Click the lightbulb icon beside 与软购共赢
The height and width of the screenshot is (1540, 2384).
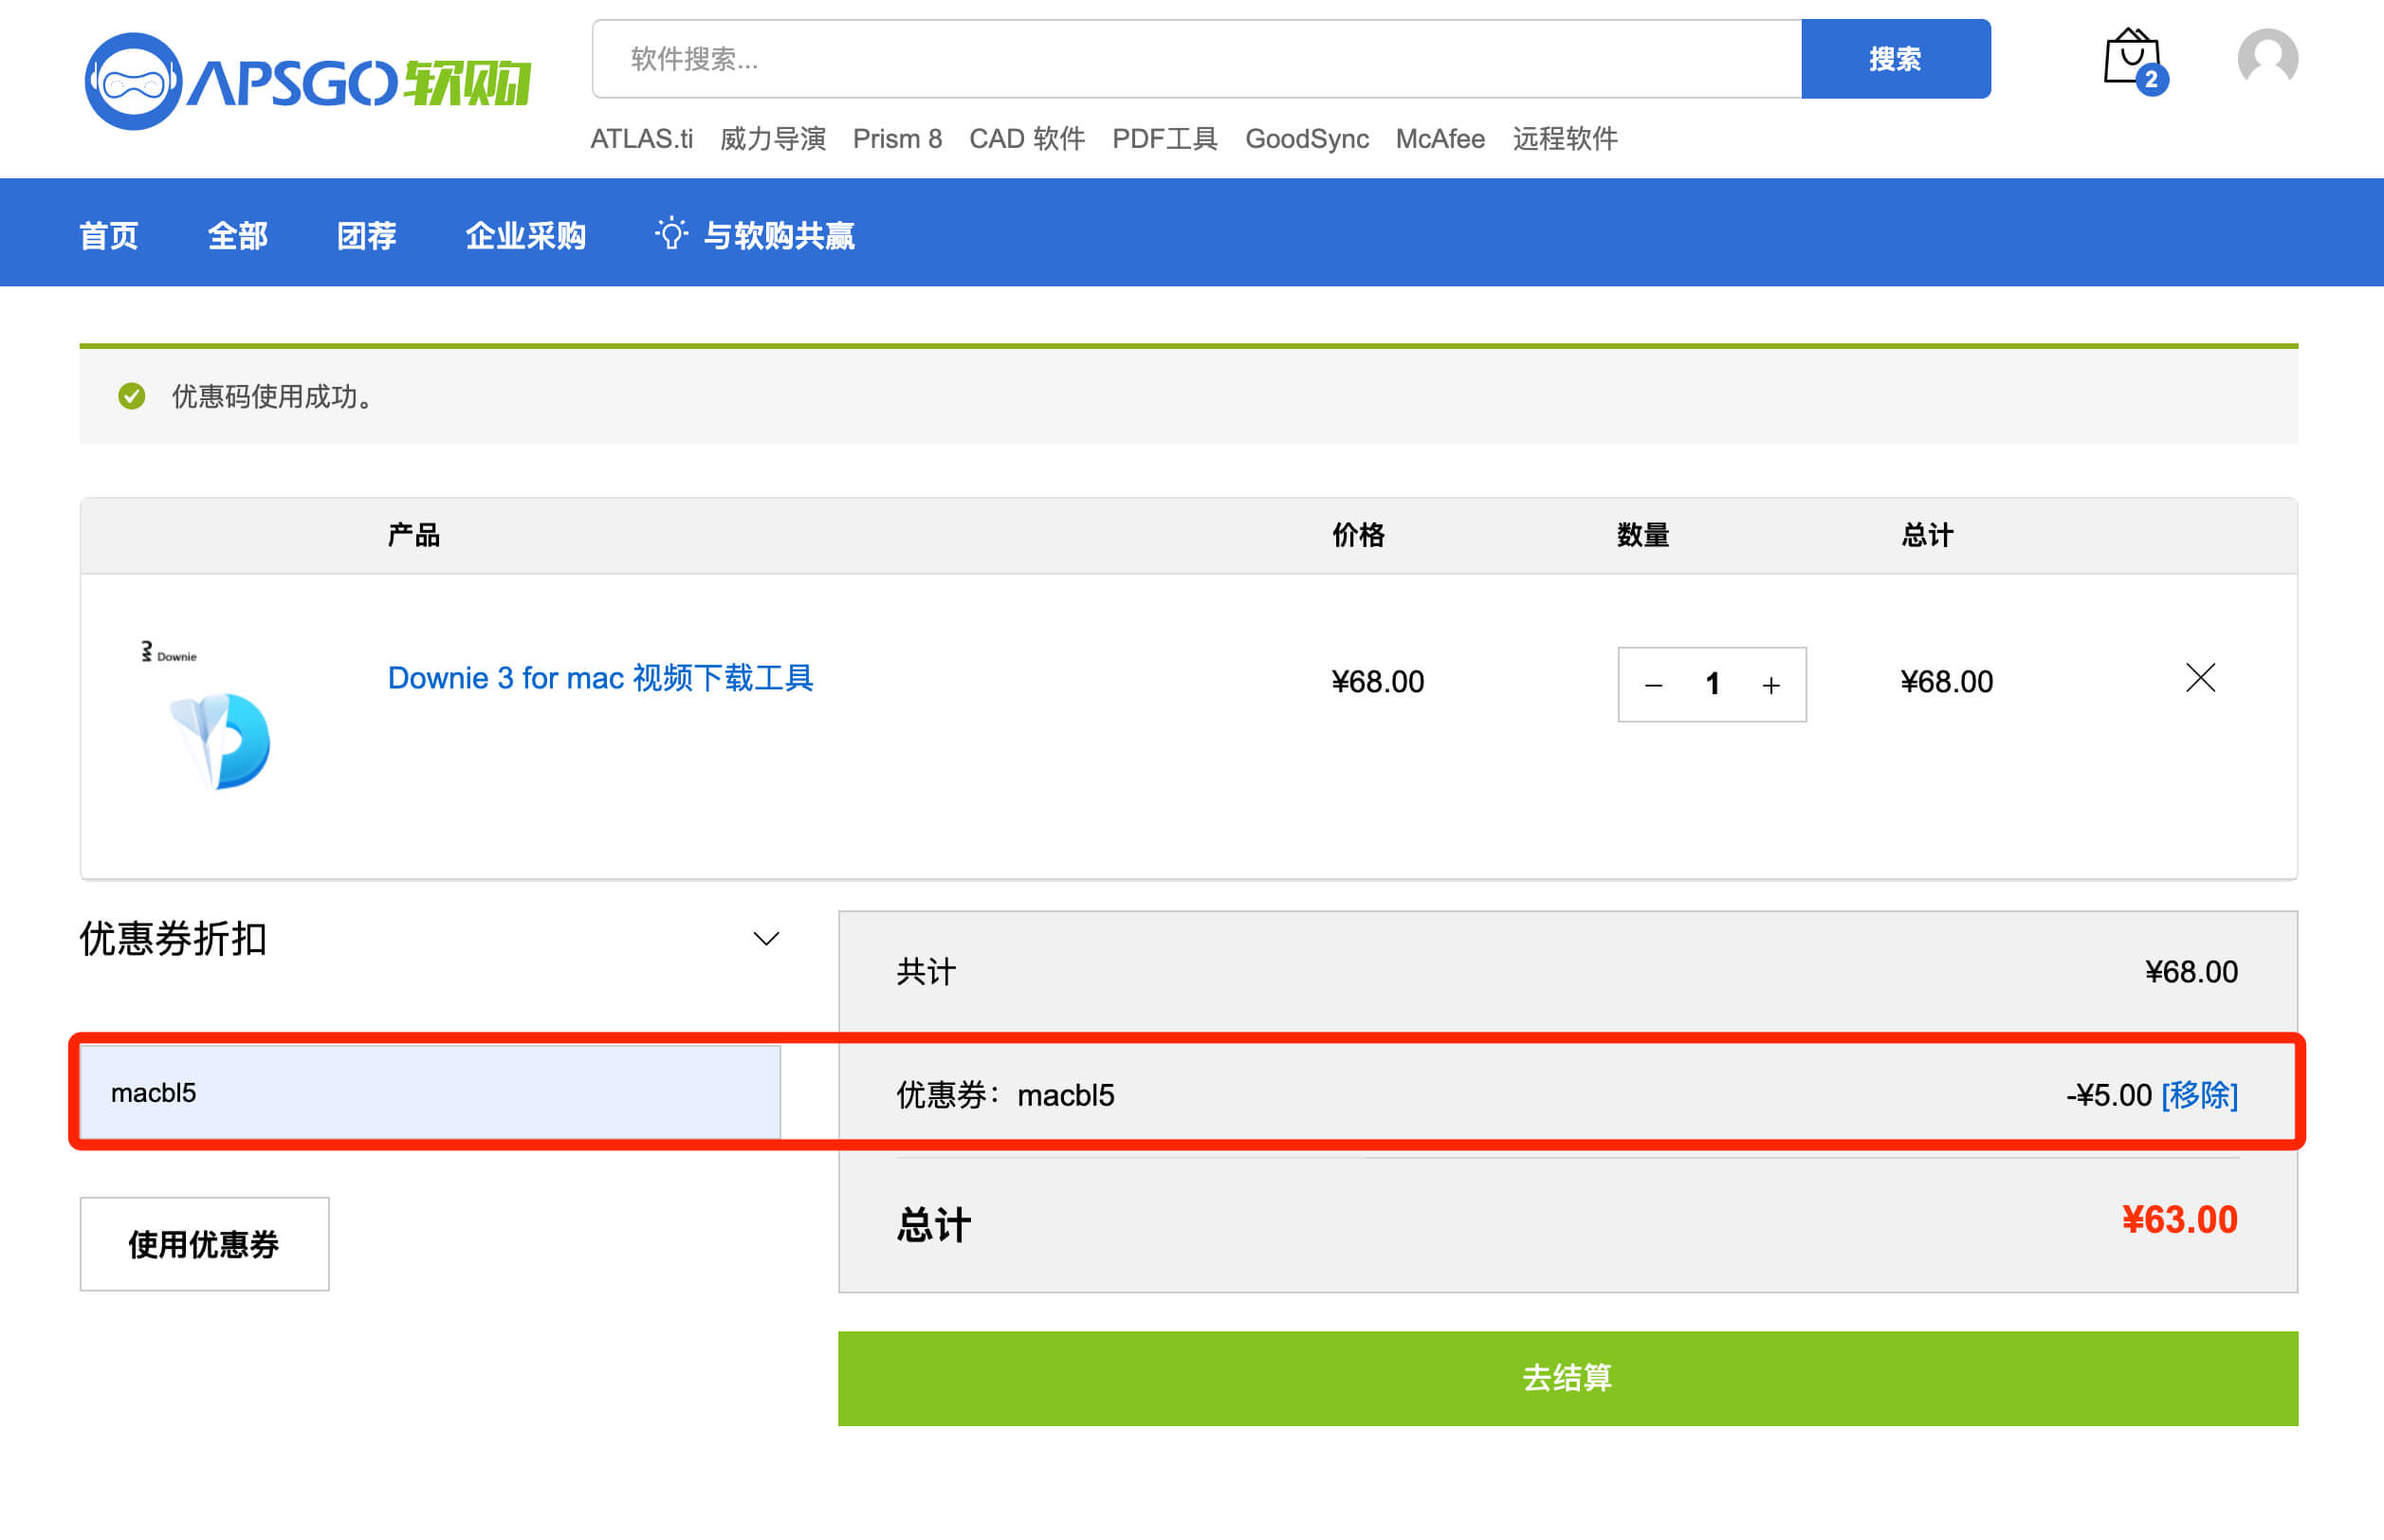point(671,233)
